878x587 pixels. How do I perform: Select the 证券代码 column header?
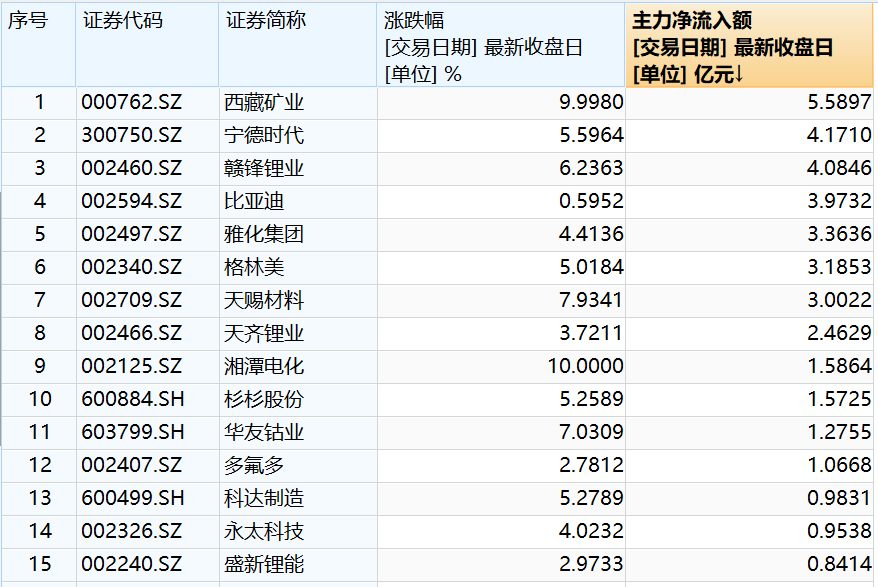tap(147, 45)
